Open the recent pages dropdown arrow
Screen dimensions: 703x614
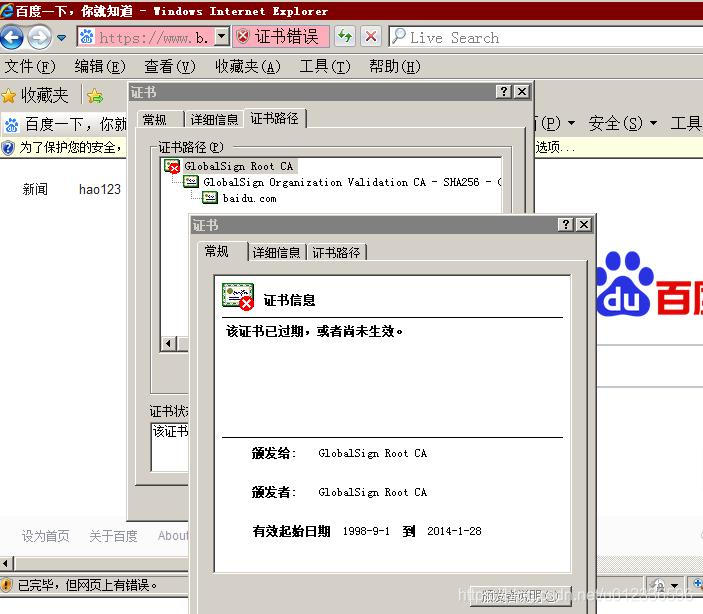[x=61, y=38]
